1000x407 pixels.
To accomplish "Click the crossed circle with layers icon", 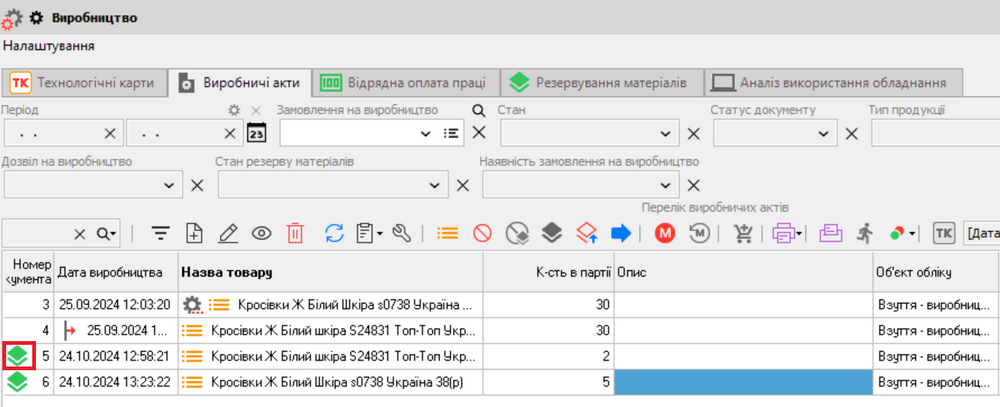I will click(x=516, y=233).
